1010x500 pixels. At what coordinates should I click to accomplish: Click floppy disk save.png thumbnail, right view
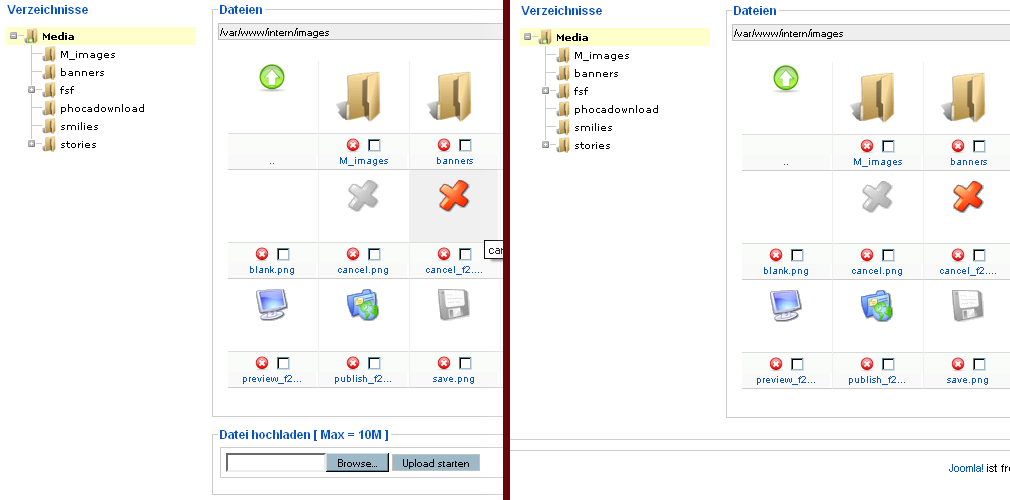(x=967, y=305)
